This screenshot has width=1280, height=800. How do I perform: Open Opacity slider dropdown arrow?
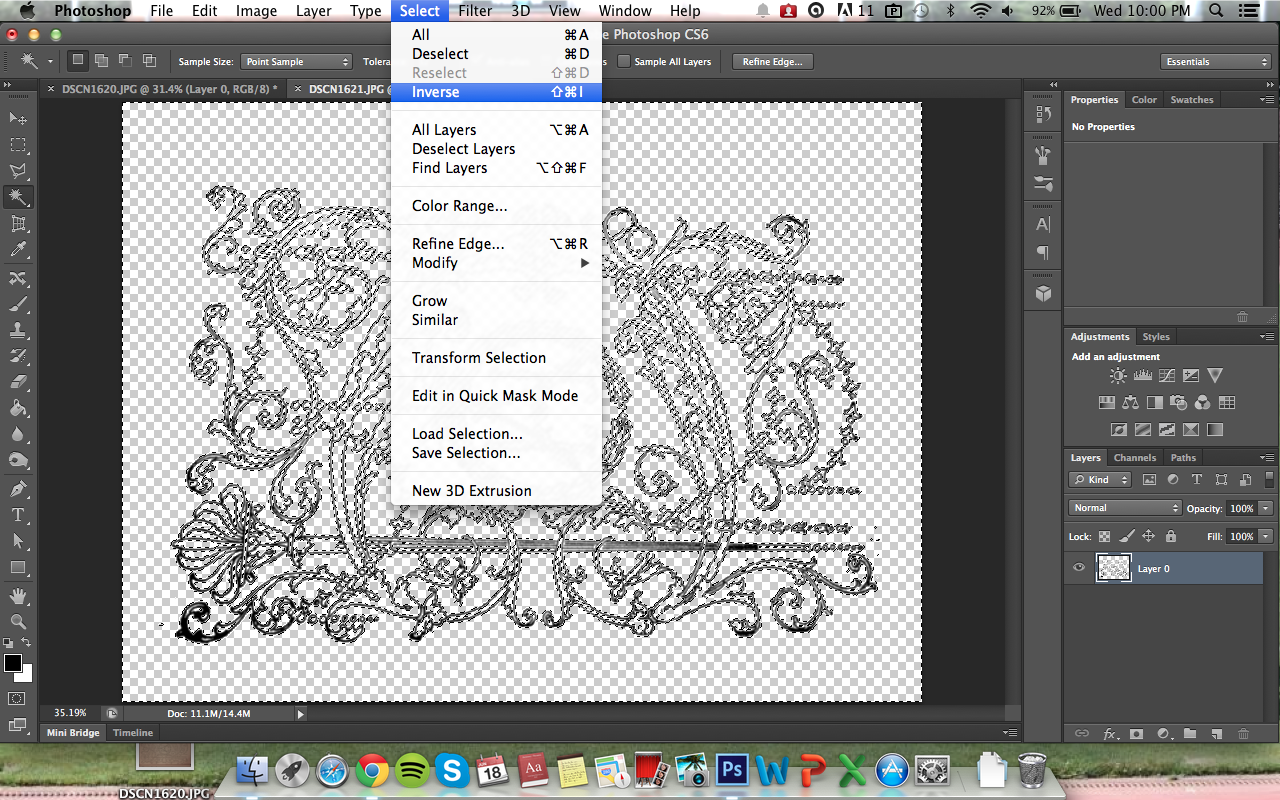(x=1266, y=508)
